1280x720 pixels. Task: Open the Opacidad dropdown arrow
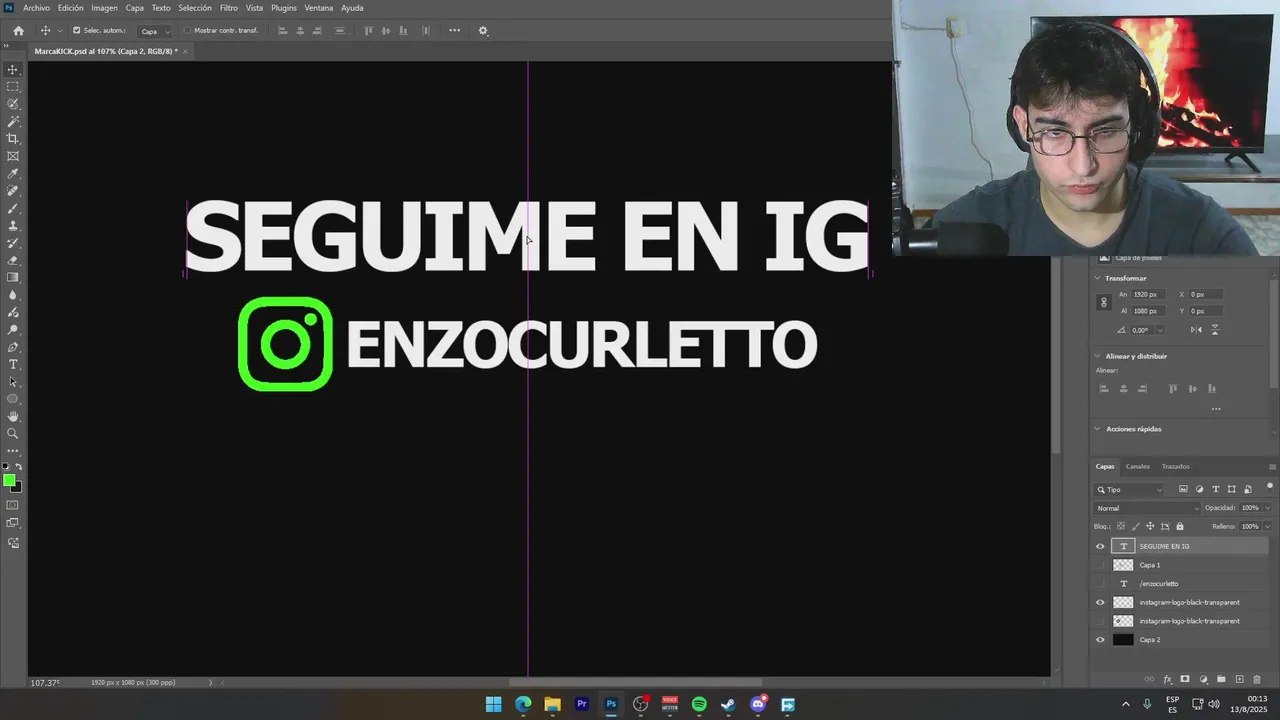tap(1268, 508)
